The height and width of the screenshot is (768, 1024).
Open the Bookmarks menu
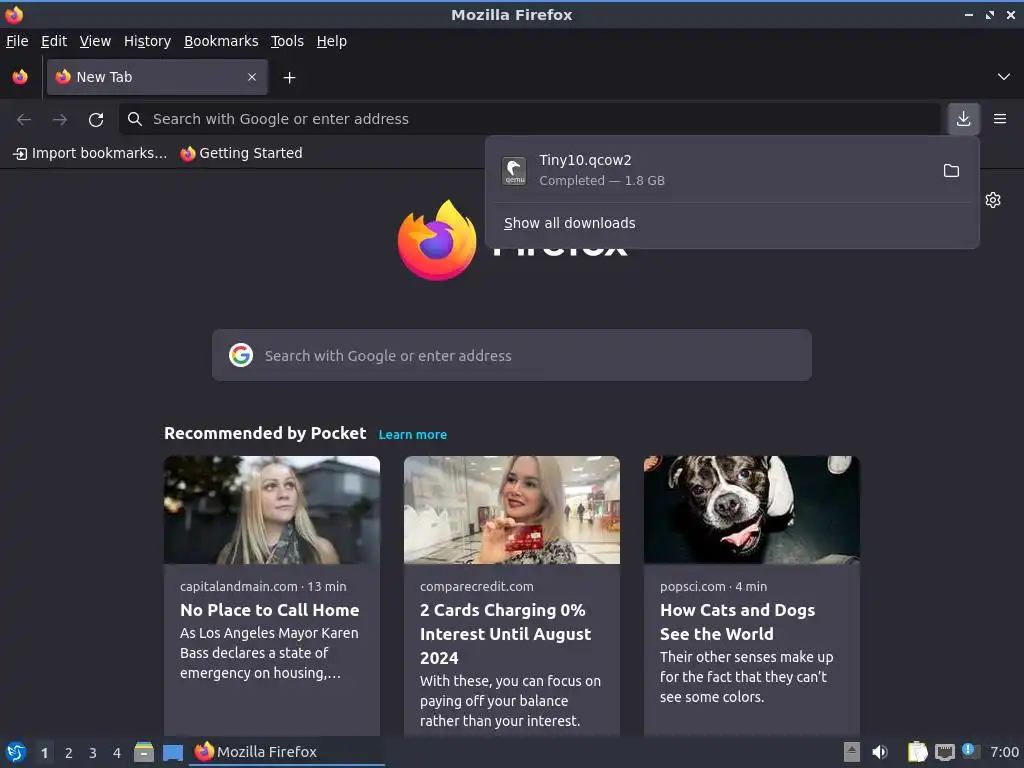coord(221,41)
